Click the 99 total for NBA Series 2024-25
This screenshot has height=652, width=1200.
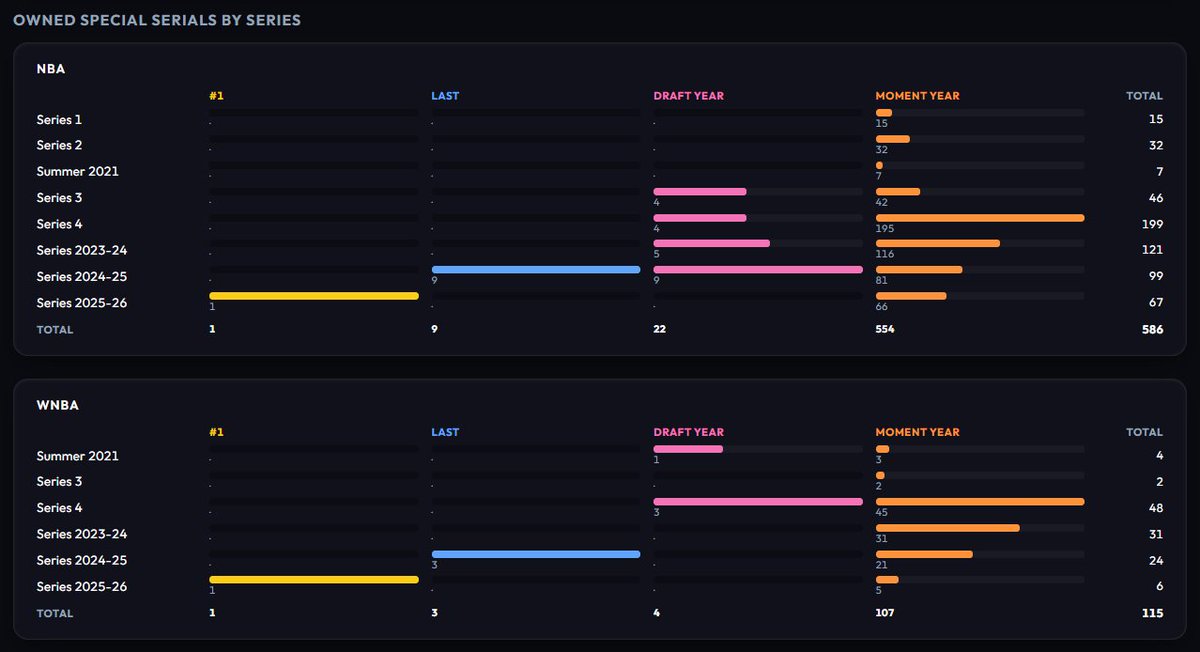[x=1156, y=277]
